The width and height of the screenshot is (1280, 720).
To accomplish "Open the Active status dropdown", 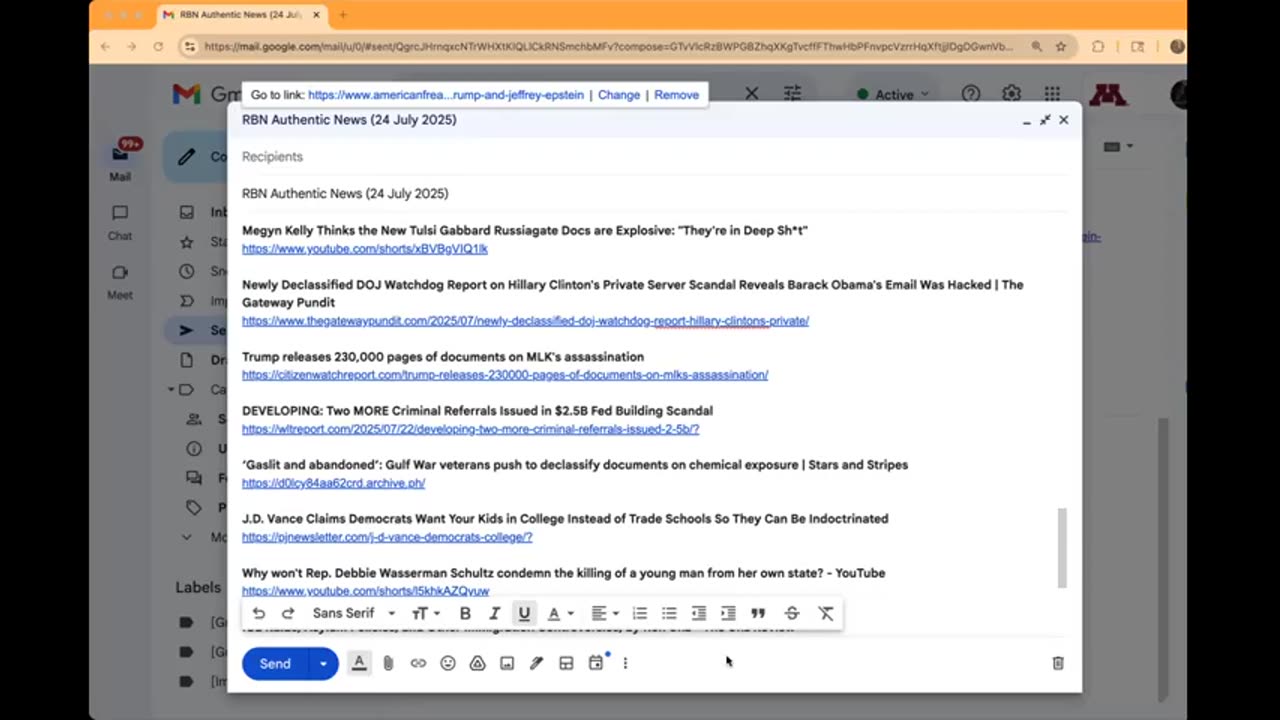I will click(893, 94).
